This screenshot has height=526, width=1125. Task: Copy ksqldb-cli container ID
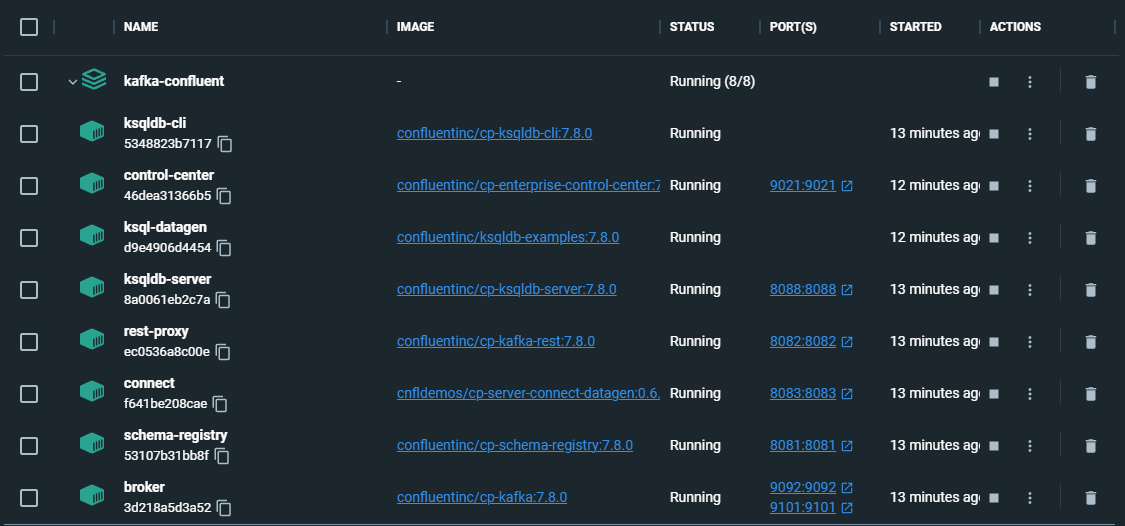pyautogui.click(x=225, y=144)
